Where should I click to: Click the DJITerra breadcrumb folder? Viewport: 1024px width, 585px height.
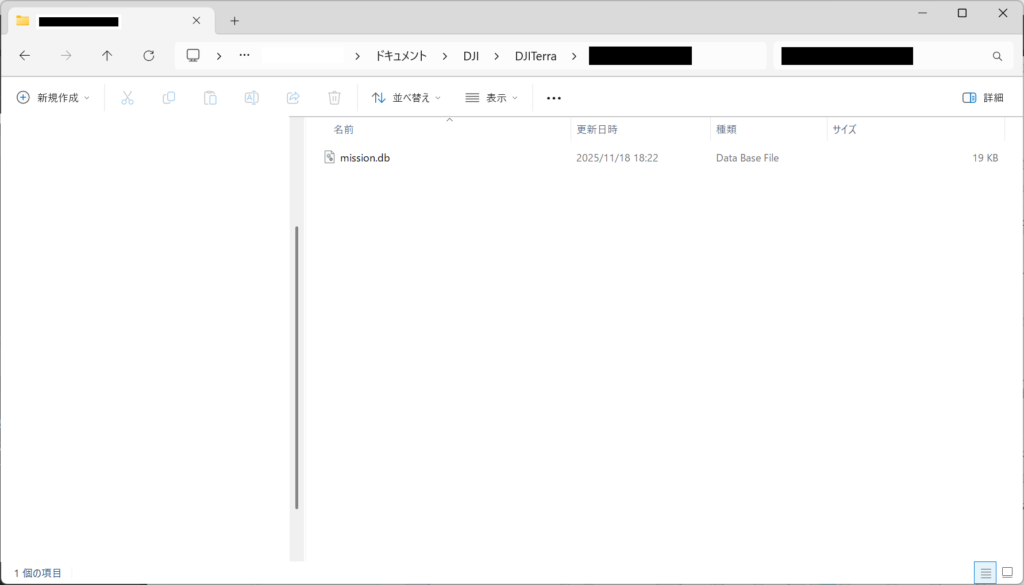coord(535,56)
